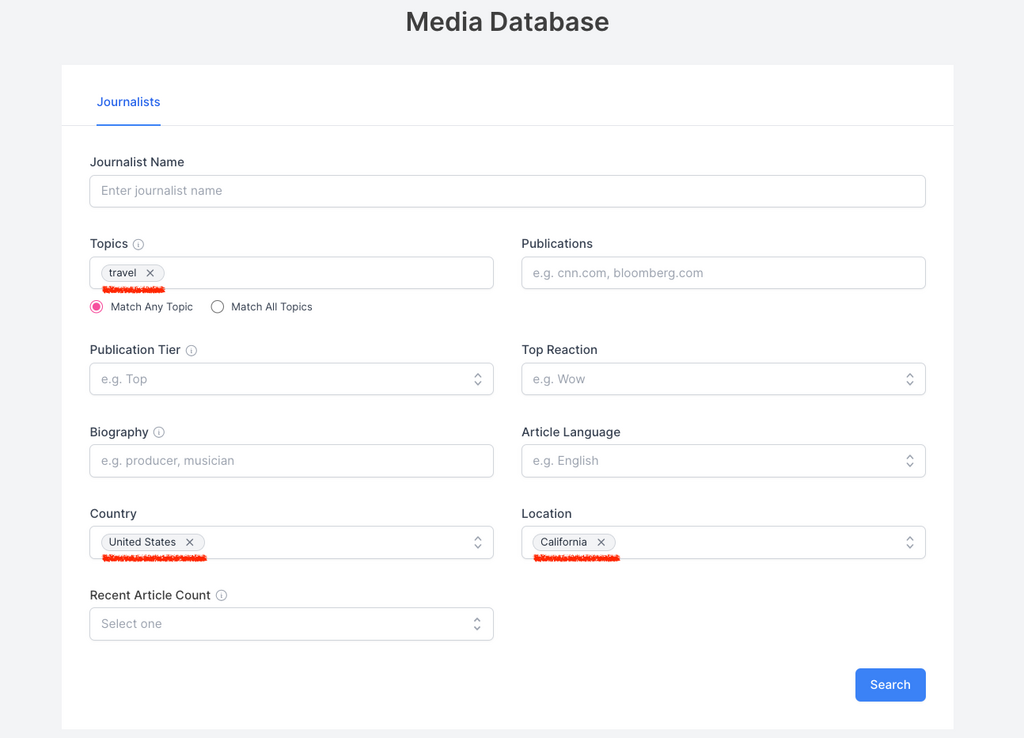The width and height of the screenshot is (1024, 738).
Task: Click the info icon next to Biography
Action: point(159,433)
